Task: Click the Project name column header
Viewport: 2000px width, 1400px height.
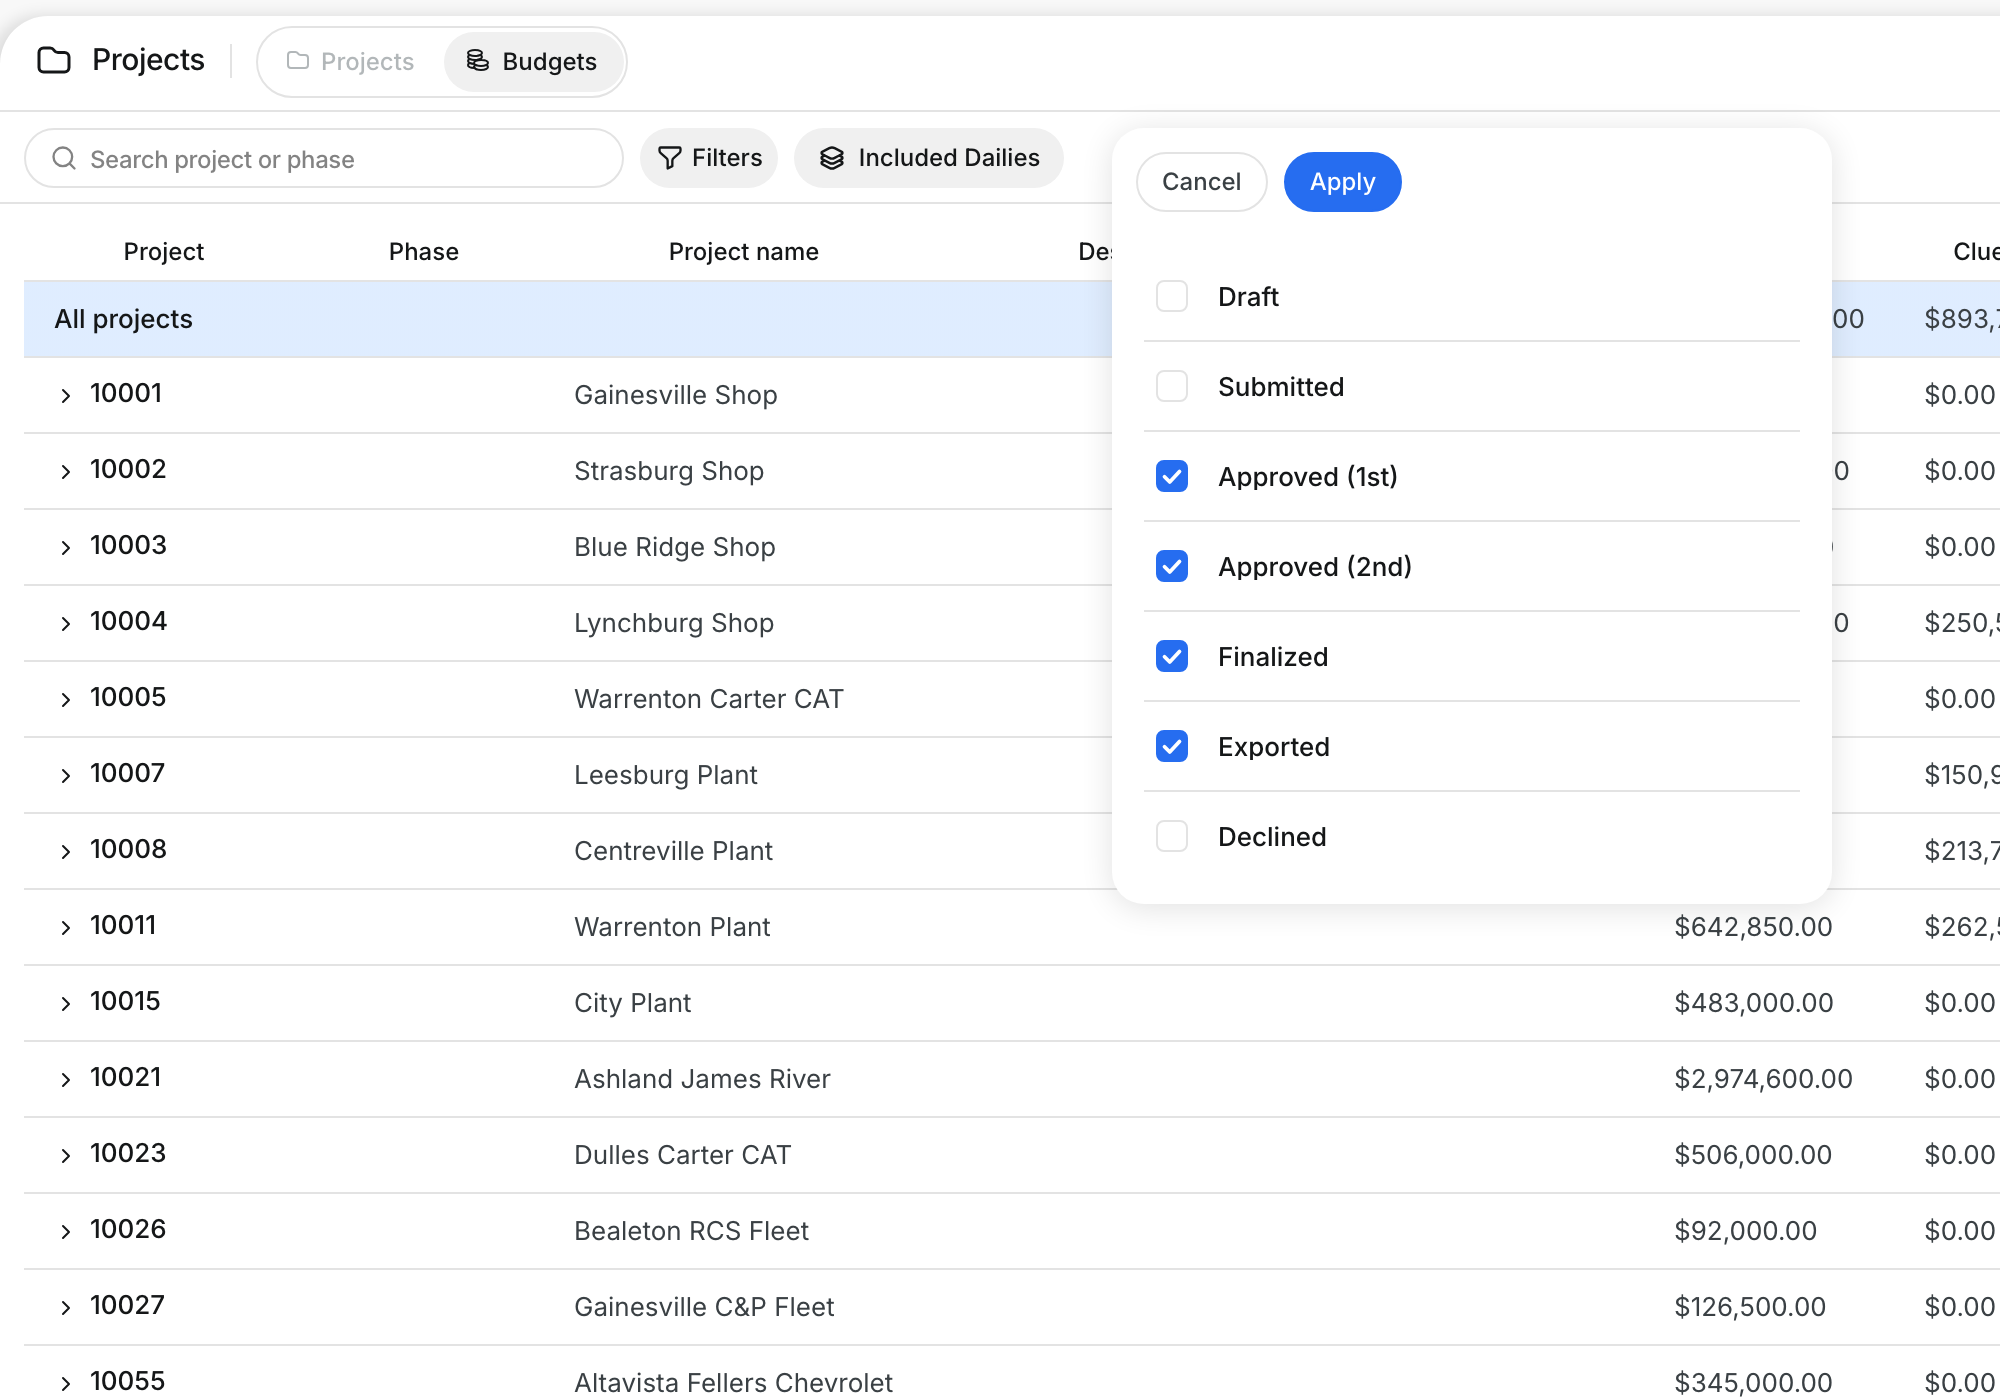Action: coord(744,252)
